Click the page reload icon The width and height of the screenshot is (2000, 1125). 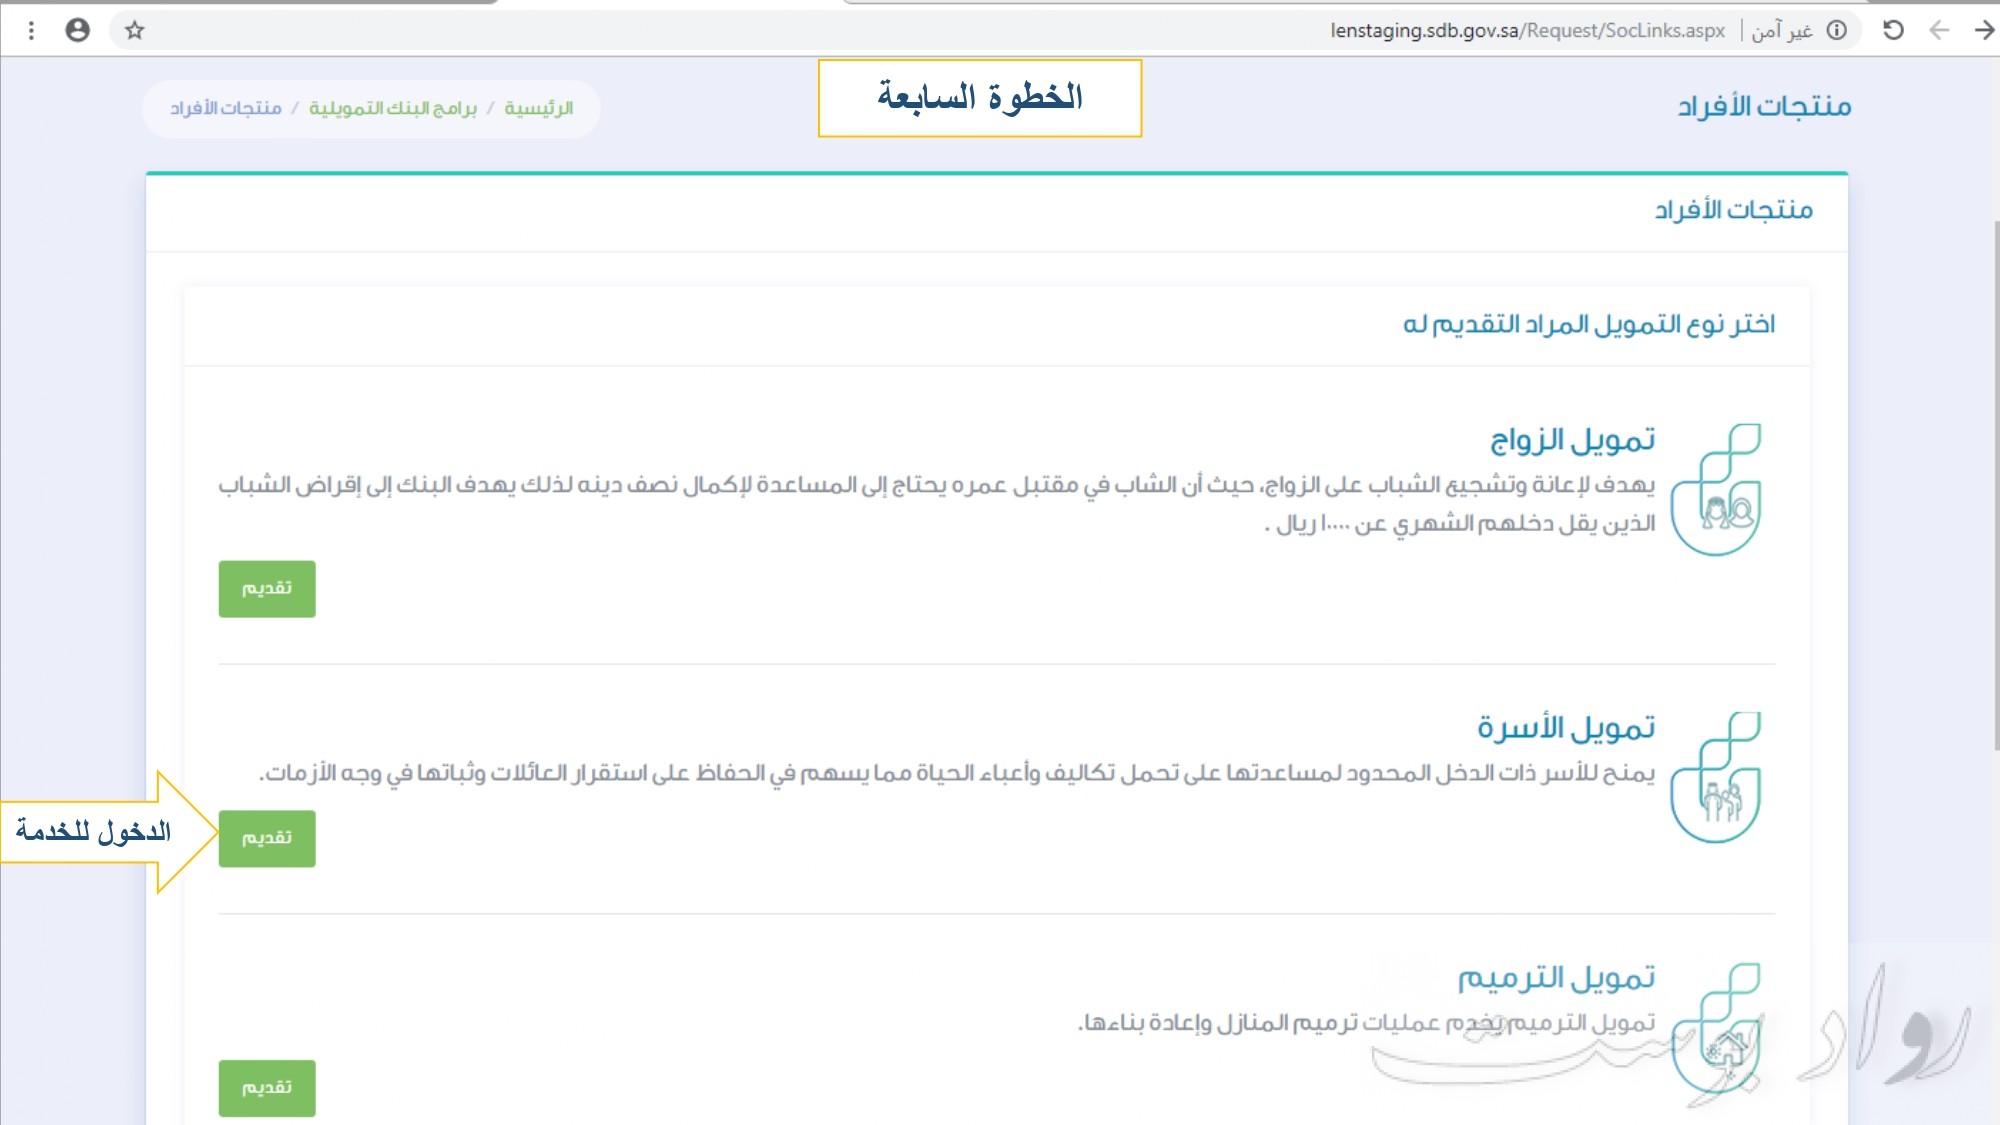1893,30
